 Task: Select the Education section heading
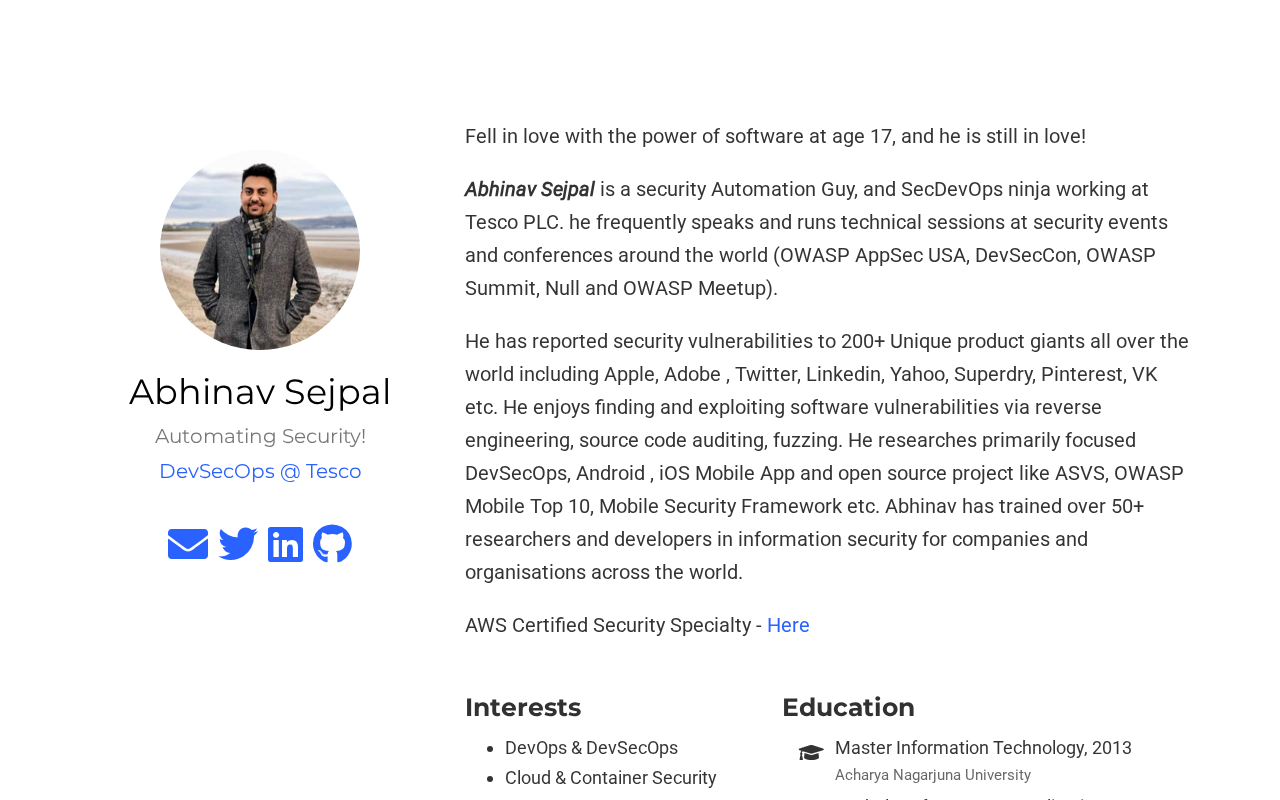click(848, 707)
